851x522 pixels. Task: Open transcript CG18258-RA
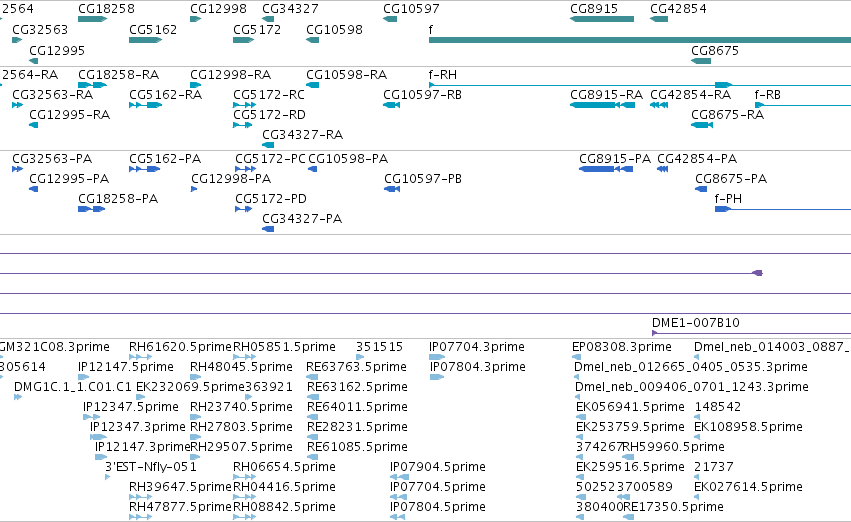click(118, 75)
